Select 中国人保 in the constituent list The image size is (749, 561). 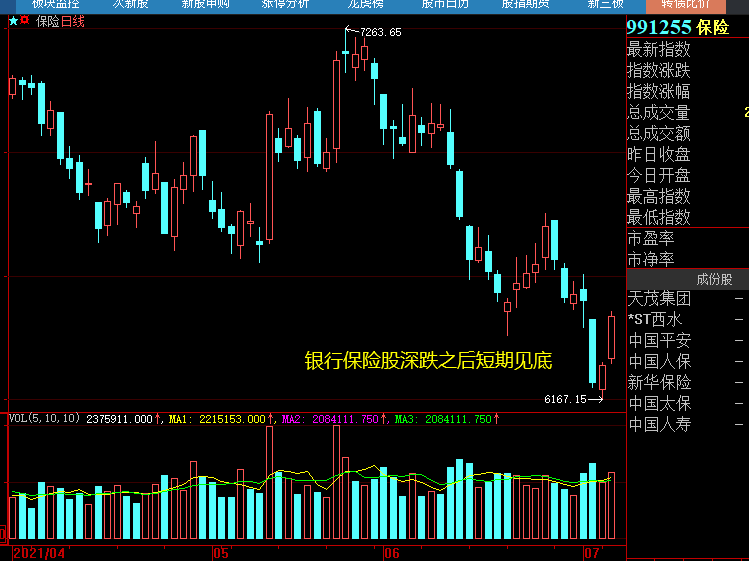(x=687, y=362)
